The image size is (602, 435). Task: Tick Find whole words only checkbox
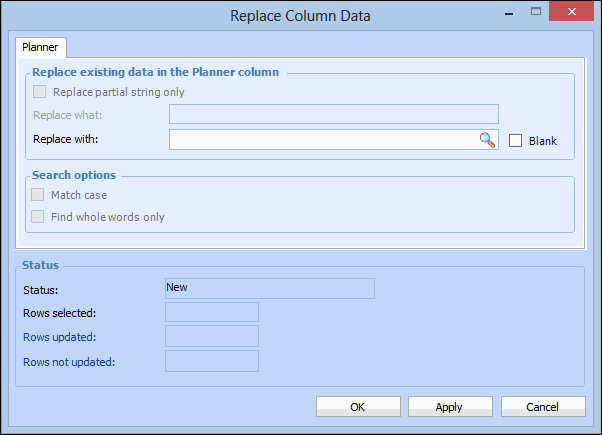(39, 217)
